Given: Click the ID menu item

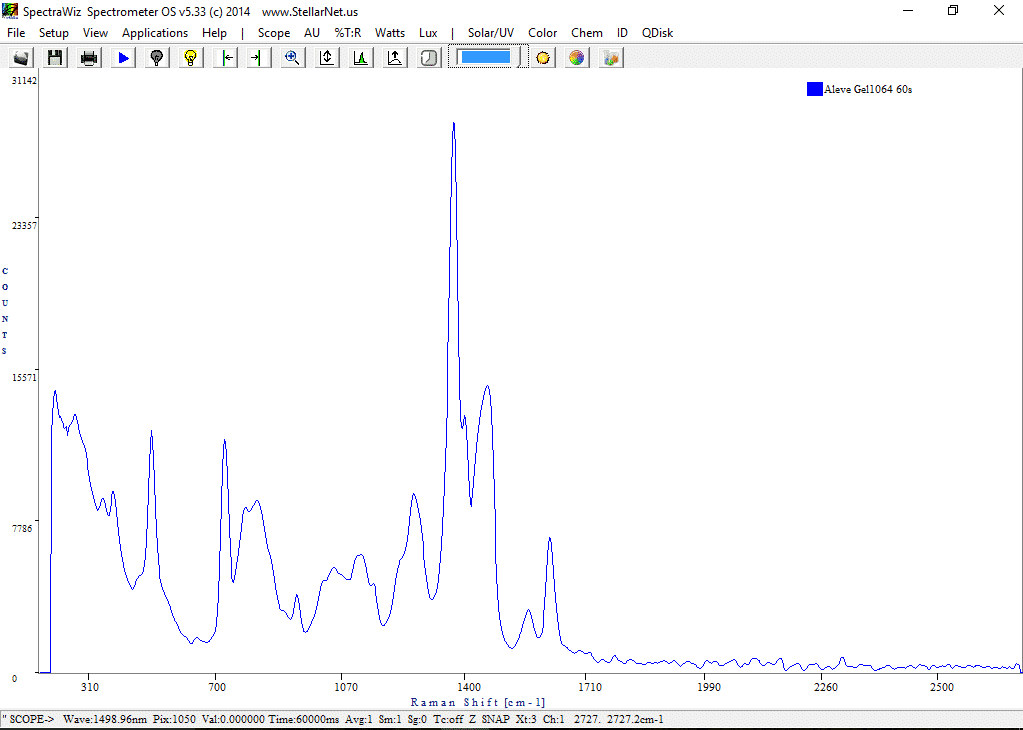Looking at the screenshot, I should tap(622, 33).
